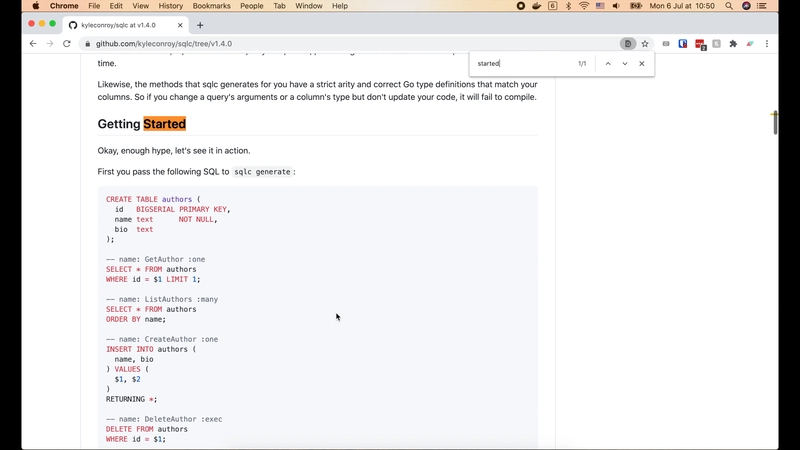Click the Getting Started heading
This screenshot has height=450, width=800.
[141, 124]
